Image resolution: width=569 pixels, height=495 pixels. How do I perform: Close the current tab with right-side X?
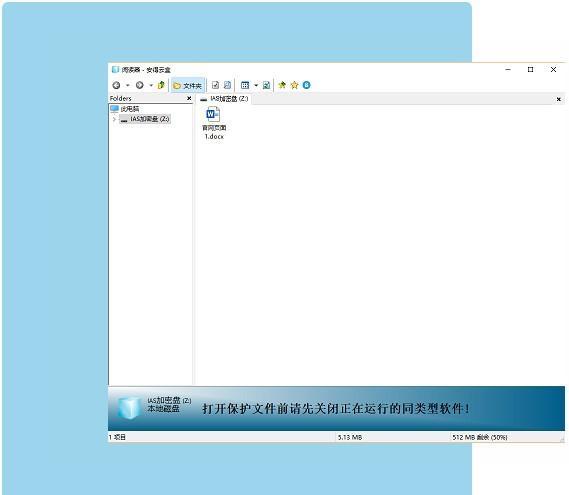(559, 99)
